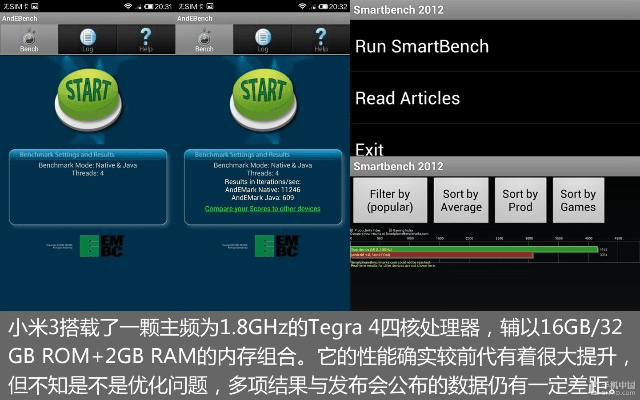This screenshot has width=640, height=400.
Task: Click the 'Smartbench 2012' title above the sort buttons
Action: (398, 166)
